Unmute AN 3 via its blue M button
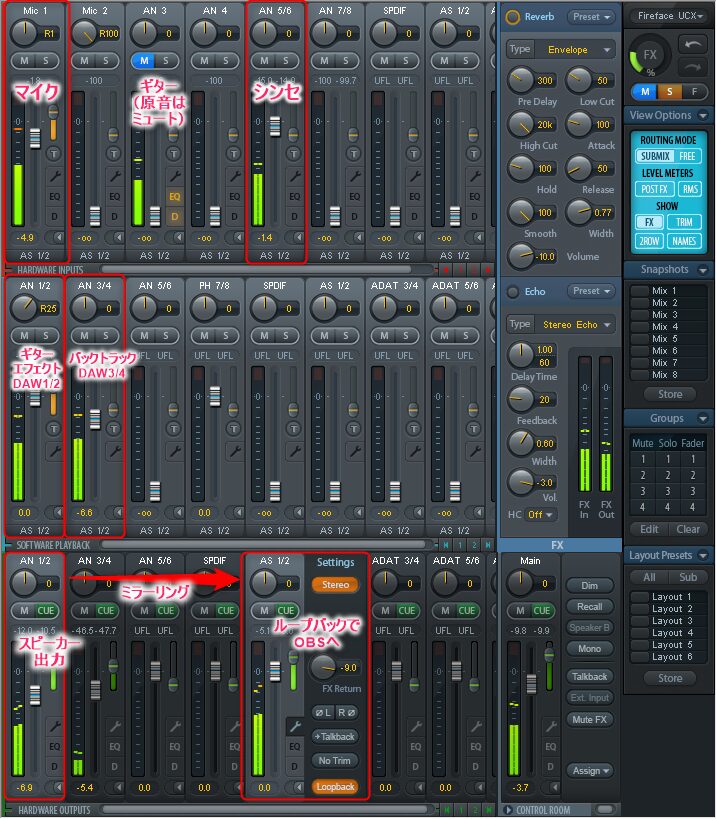The height and width of the screenshot is (819, 717). coord(144,61)
